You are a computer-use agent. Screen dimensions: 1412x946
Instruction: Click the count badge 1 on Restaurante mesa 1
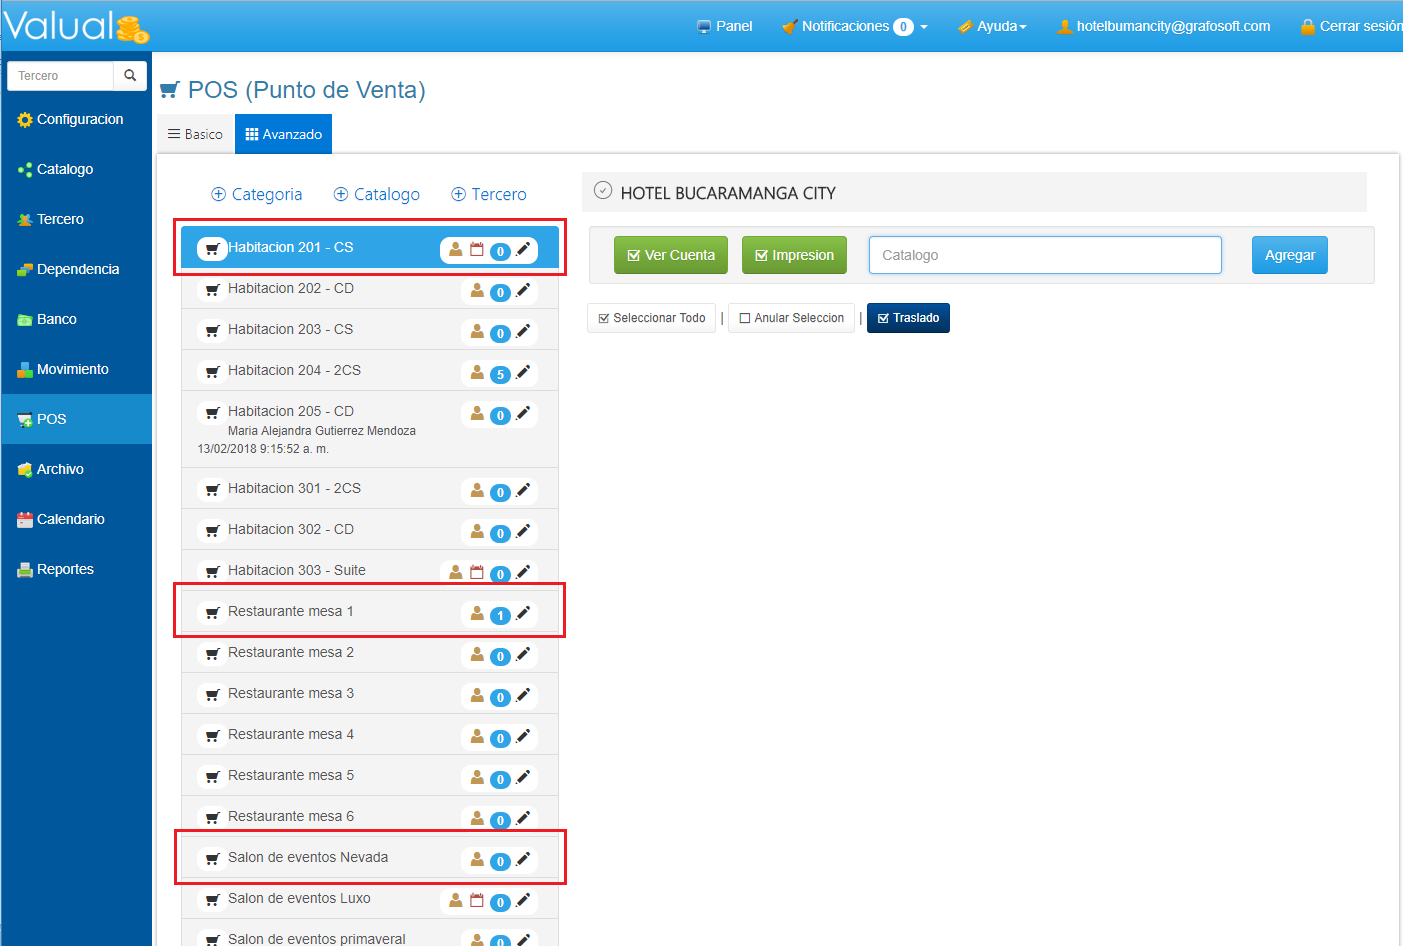(500, 615)
